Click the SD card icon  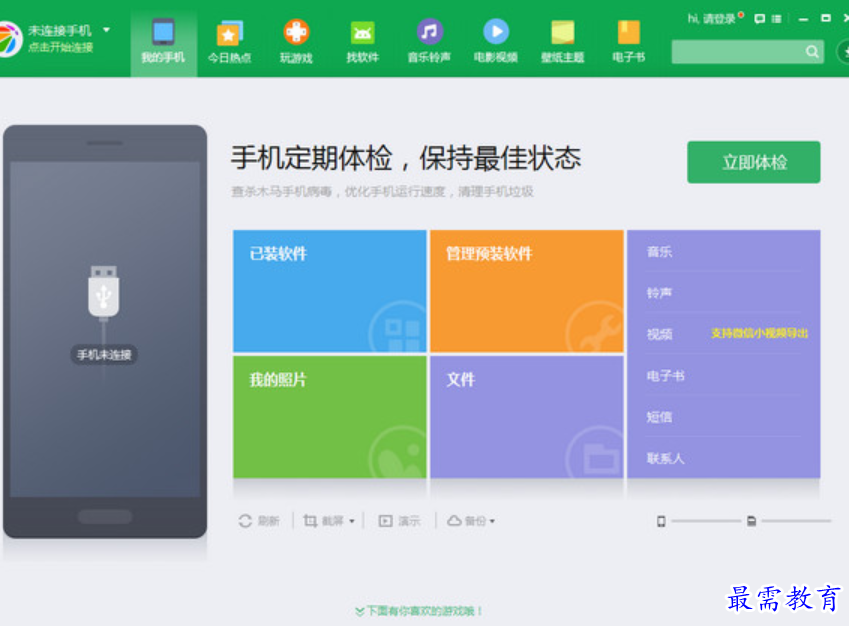click(752, 521)
